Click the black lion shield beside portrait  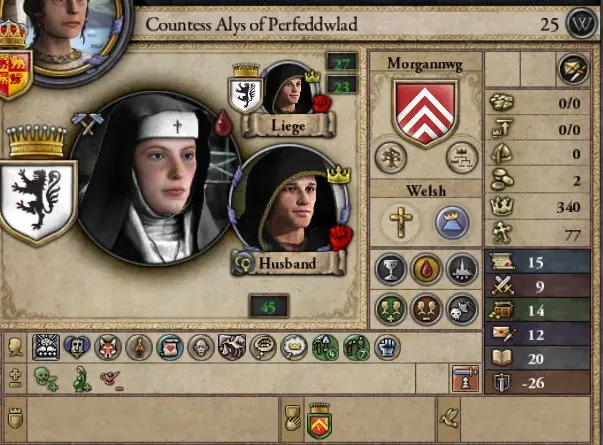click(38, 201)
